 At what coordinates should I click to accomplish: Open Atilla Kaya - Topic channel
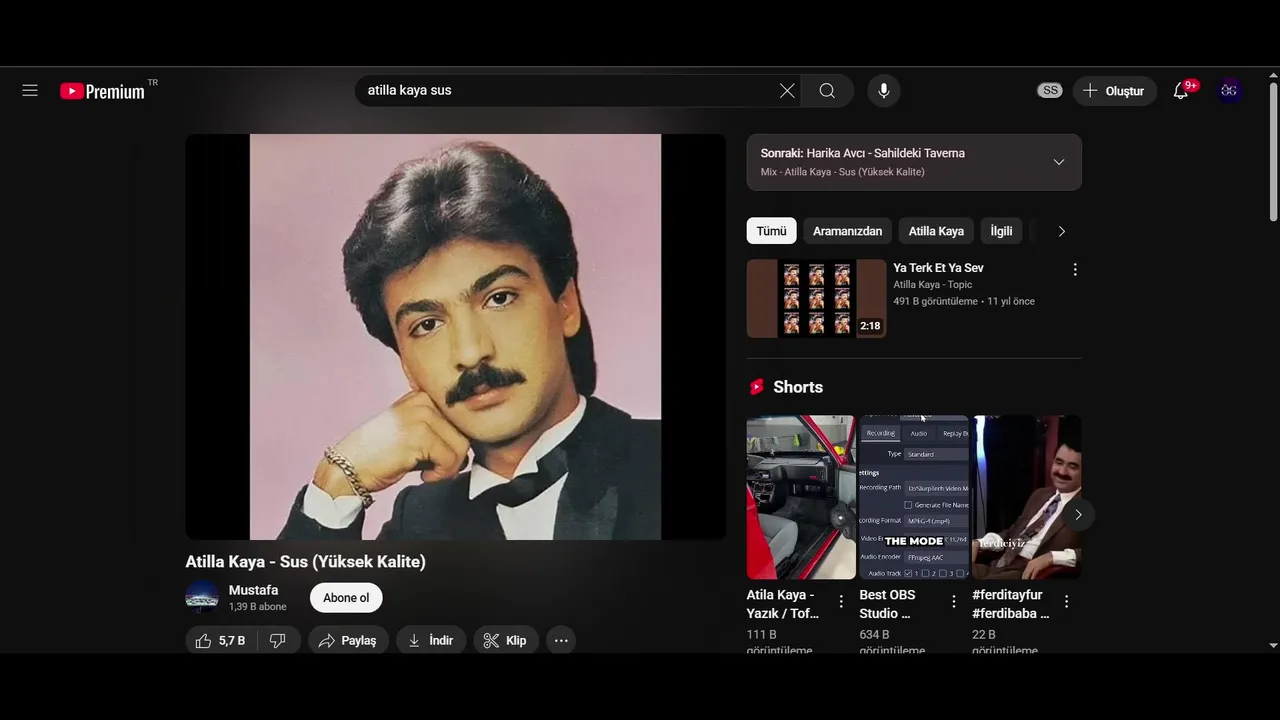[932, 285]
